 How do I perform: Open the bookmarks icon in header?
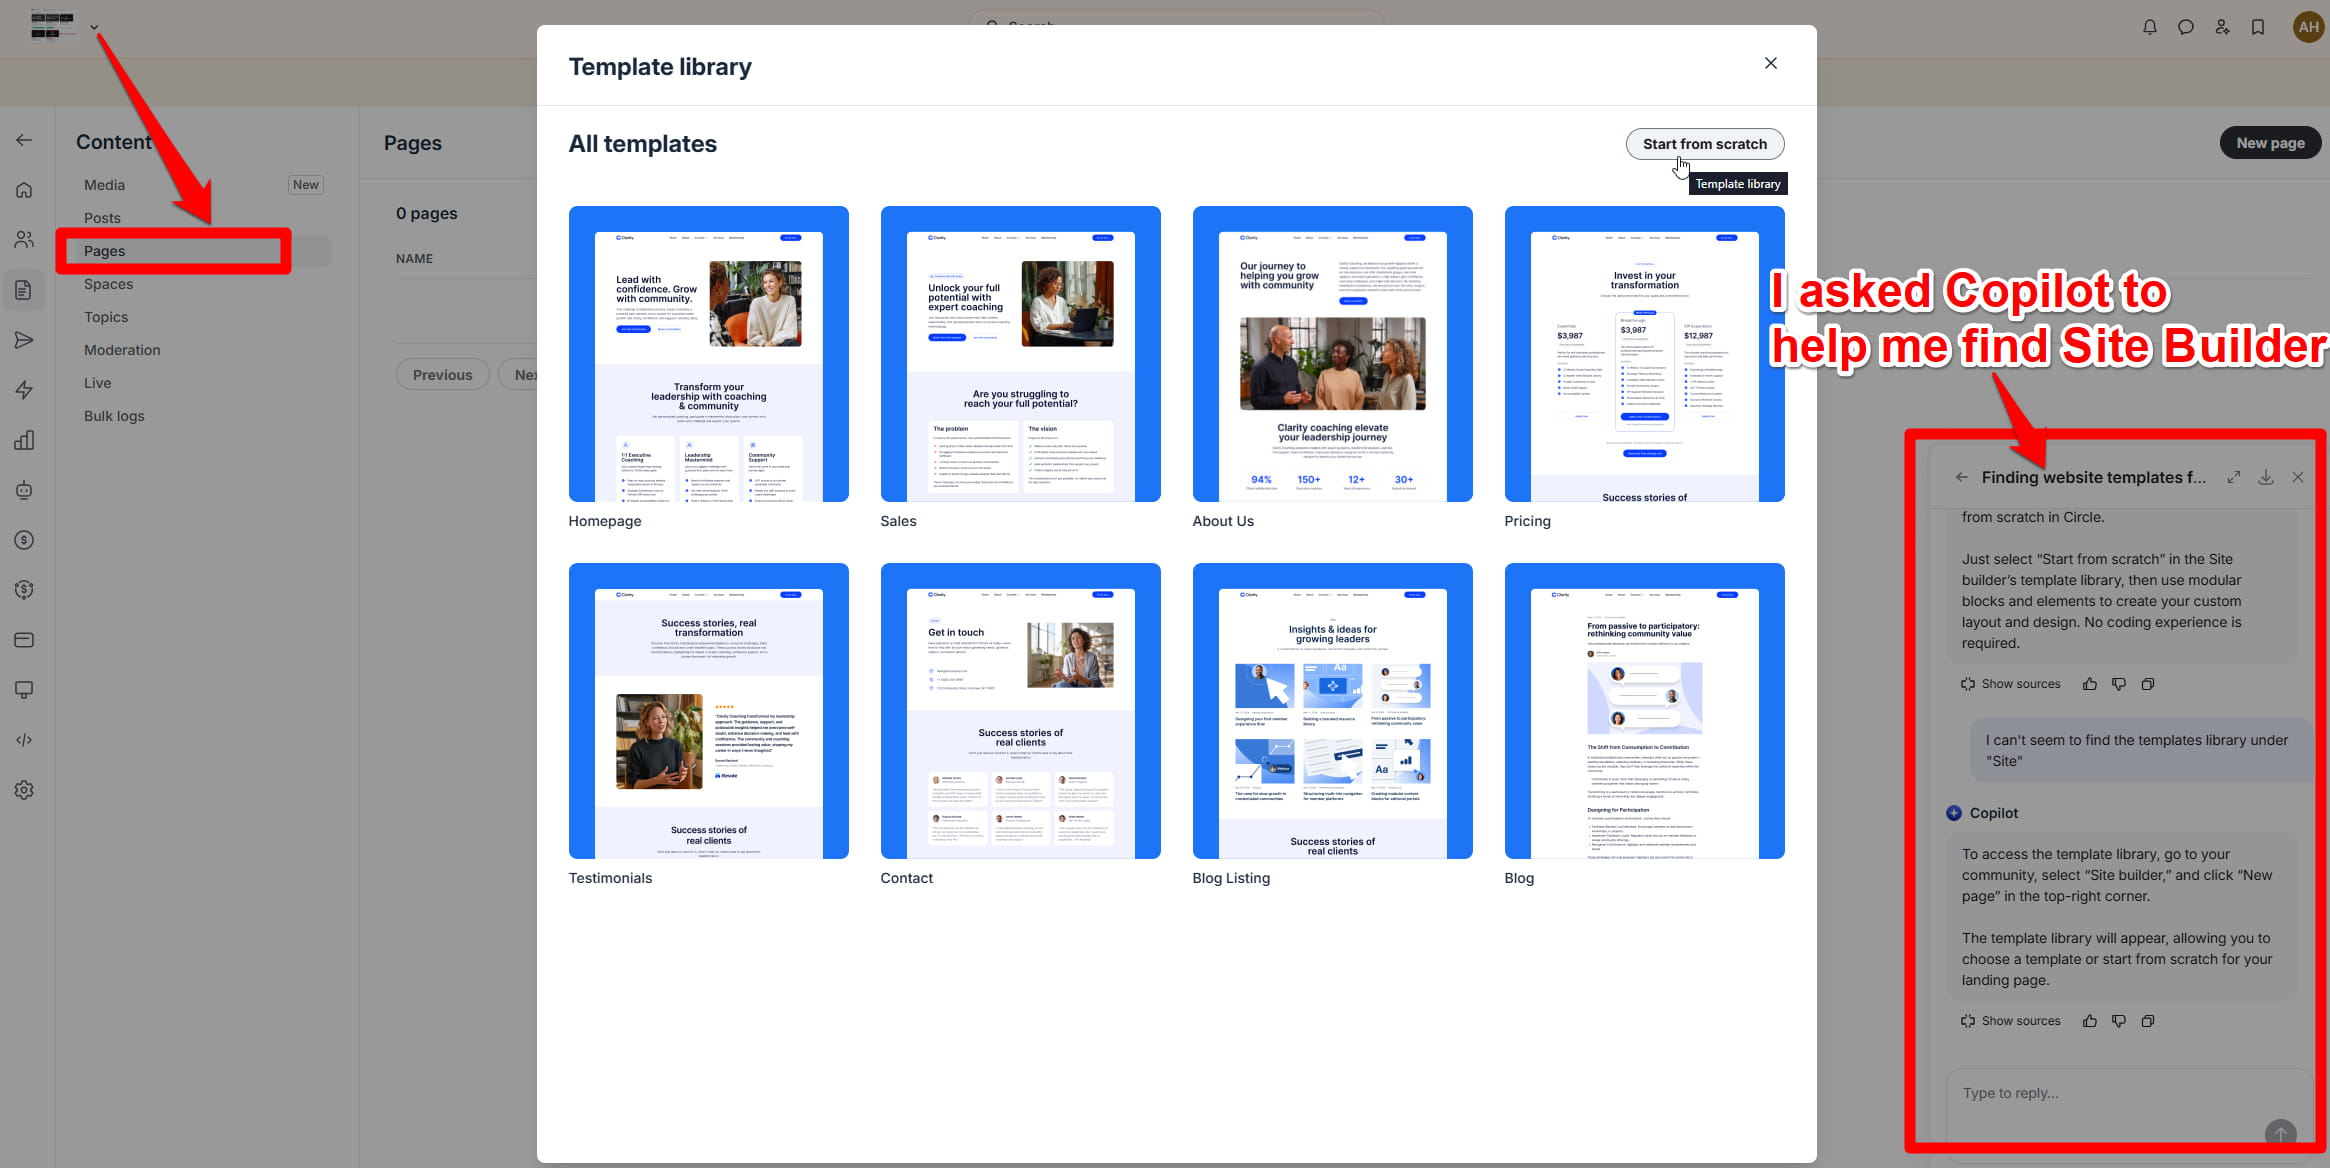click(x=2258, y=27)
